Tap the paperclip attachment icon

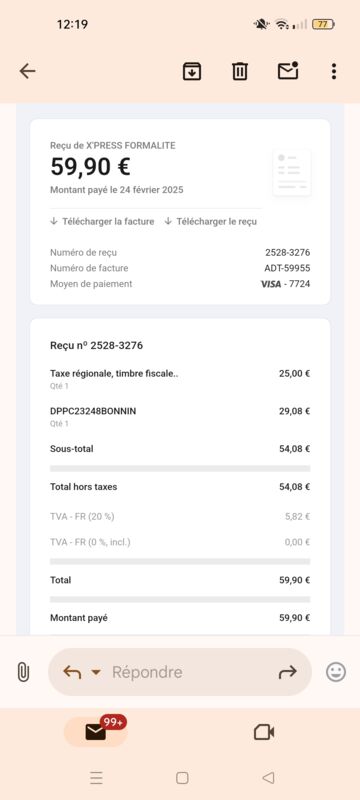pyautogui.click(x=22, y=672)
